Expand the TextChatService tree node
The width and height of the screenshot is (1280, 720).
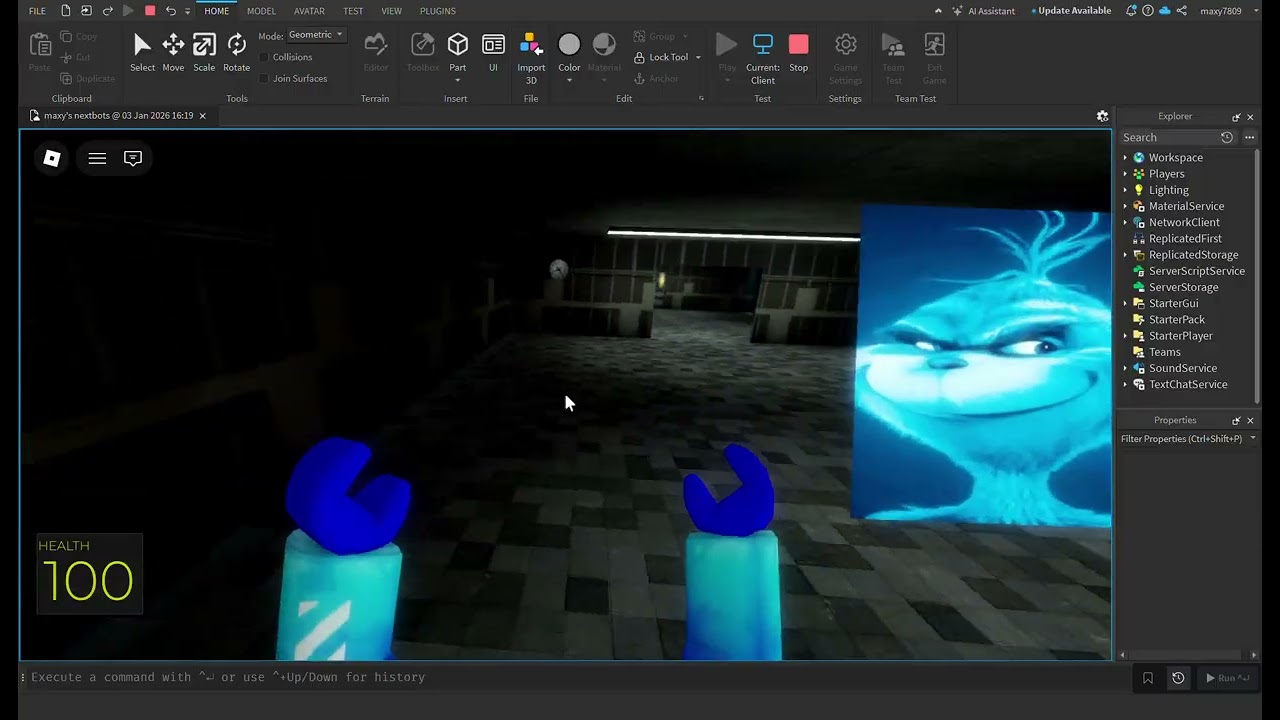pos(1125,385)
